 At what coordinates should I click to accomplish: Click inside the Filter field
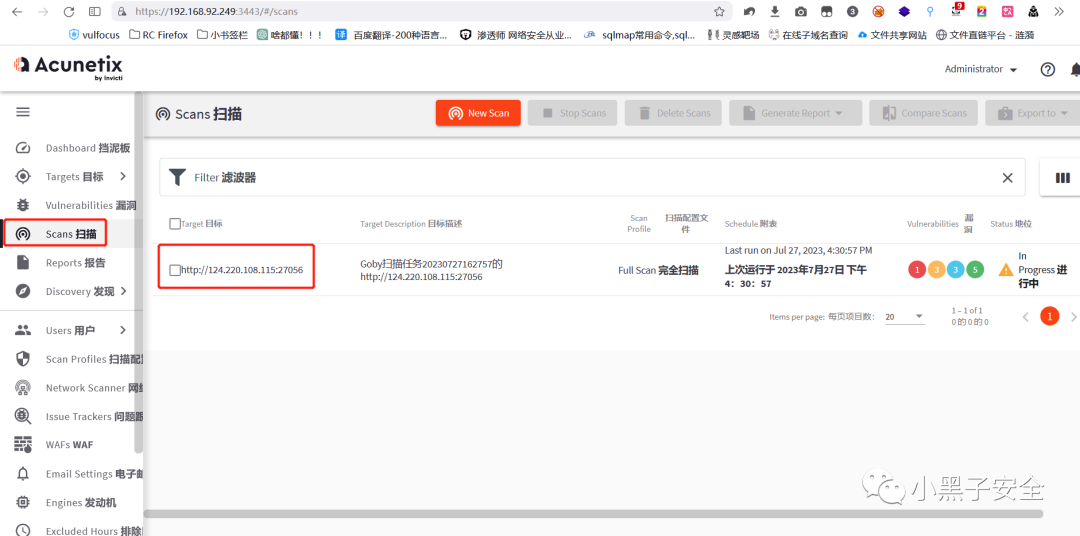[x=592, y=178]
